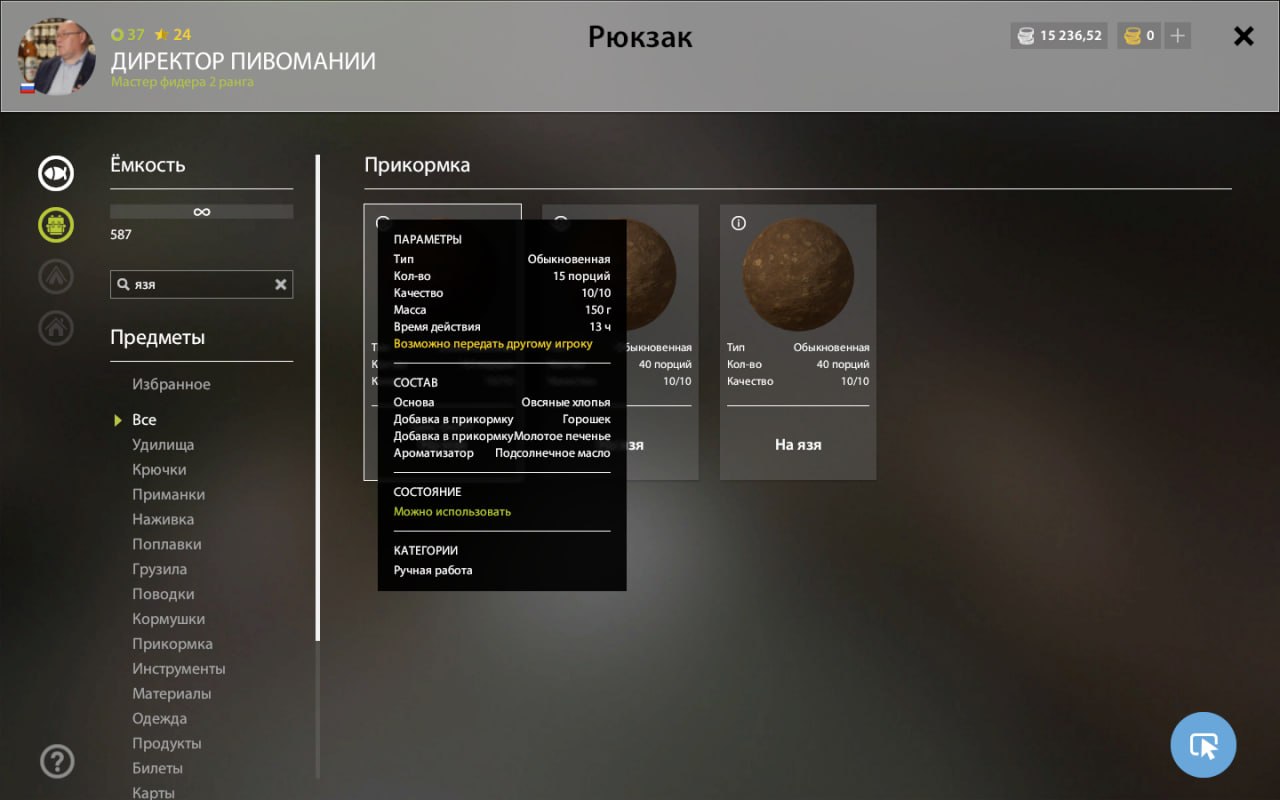Click the player name "ДИРЕКТОР ПИВОМАНИИ"
The height and width of the screenshot is (800, 1280).
(243, 62)
